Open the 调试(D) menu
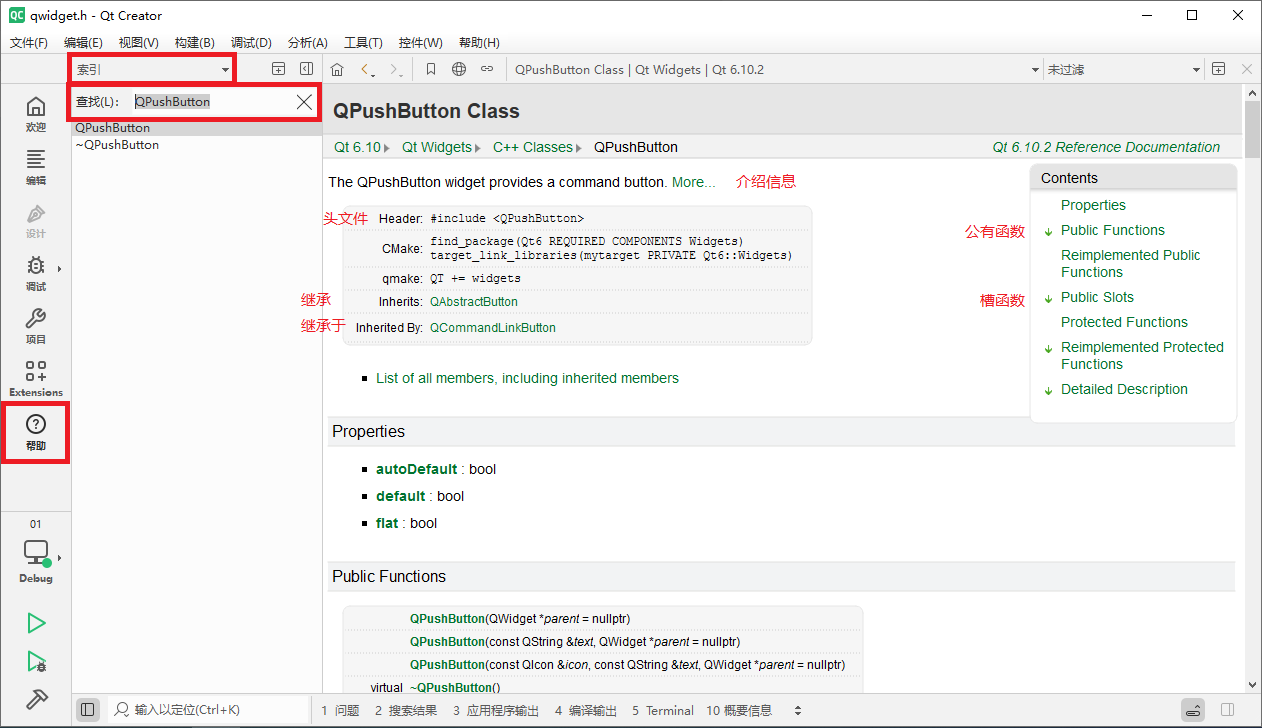 tap(251, 43)
